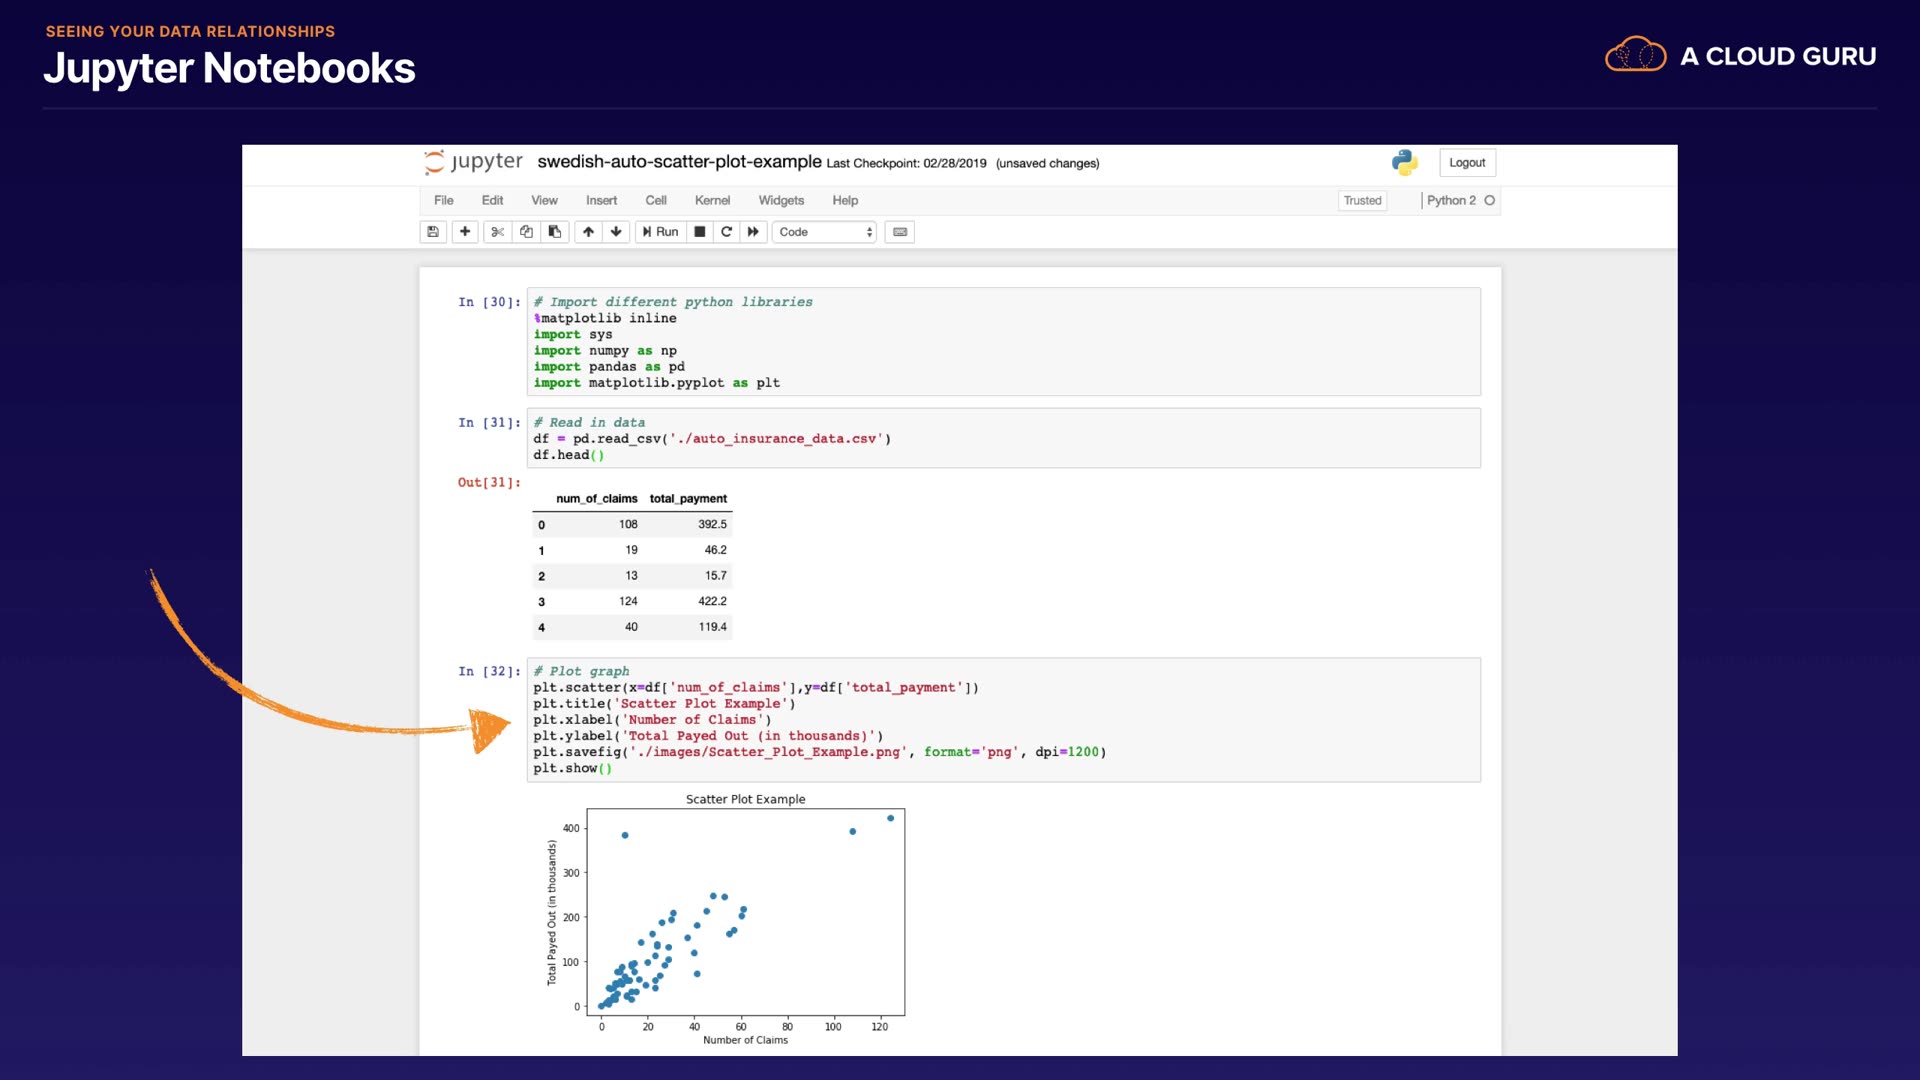
Task: Toggle the Trusted notebook indicator
Action: (1362, 201)
